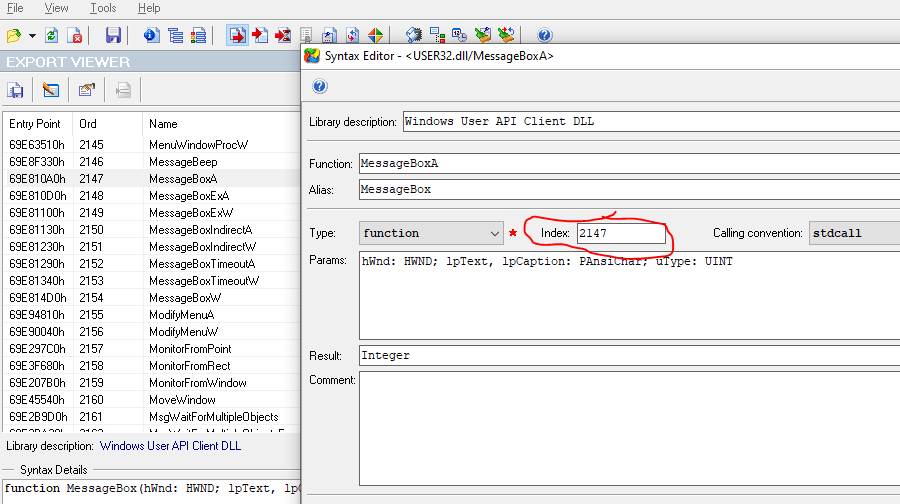
Task: Click the green refresh document icon
Action: click(x=52, y=35)
